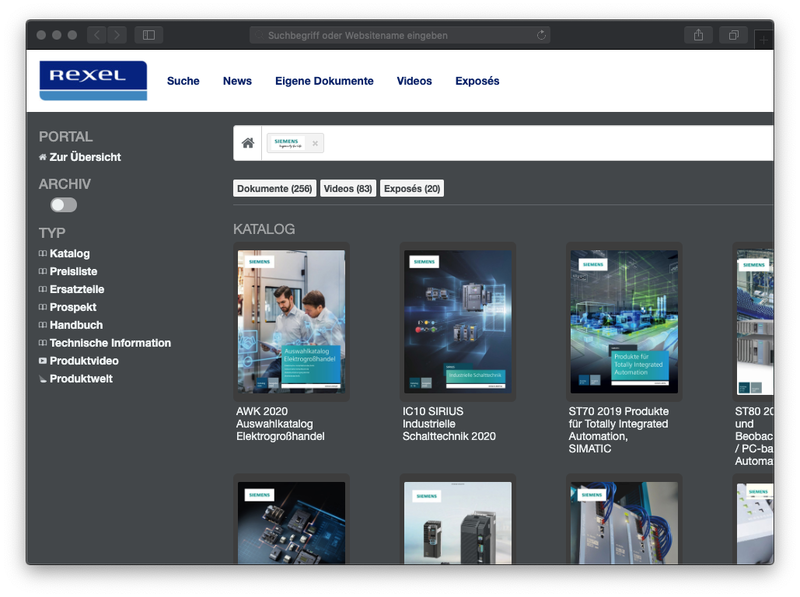Image resolution: width=800 pixels, height=597 pixels.
Task: Click the Produktwelt icon at sidebar bottom
Action: point(41,378)
